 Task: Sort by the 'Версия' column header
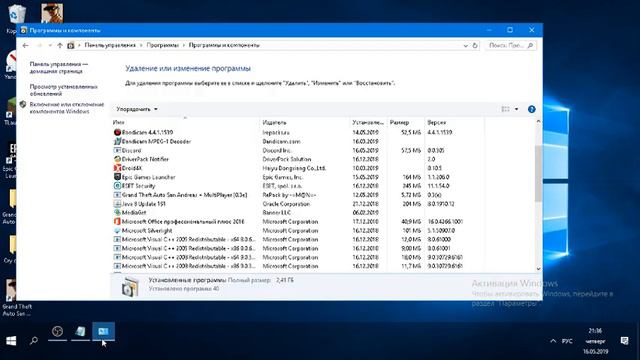pyautogui.click(x=454, y=122)
